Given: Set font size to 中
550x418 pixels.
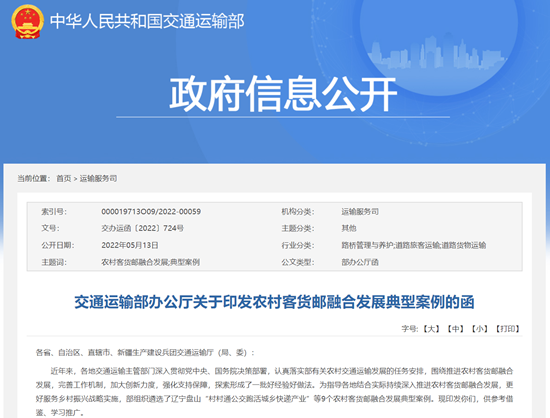Looking at the screenshot, I should tap(455, 329).
